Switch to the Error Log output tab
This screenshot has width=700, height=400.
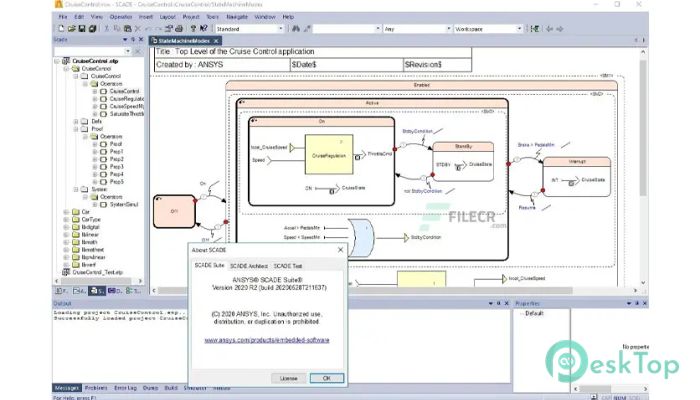tap(125, 388)
